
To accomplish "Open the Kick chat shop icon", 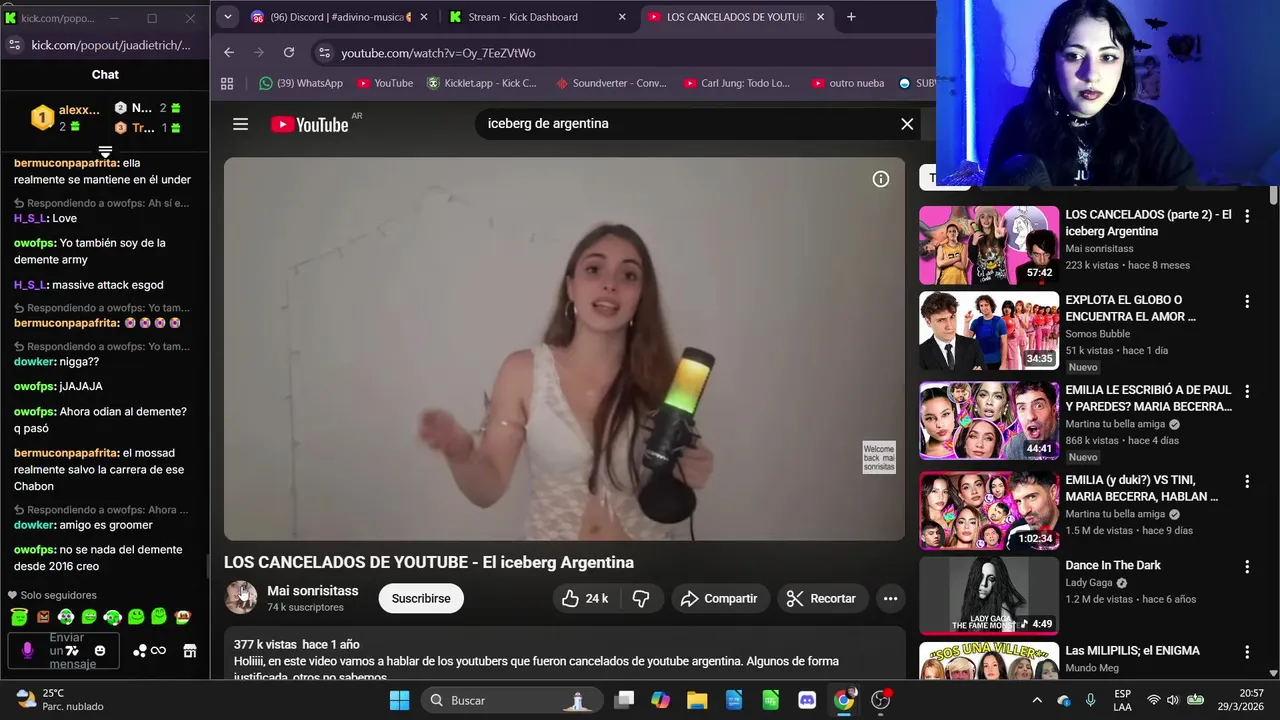I will pos(190,651).
